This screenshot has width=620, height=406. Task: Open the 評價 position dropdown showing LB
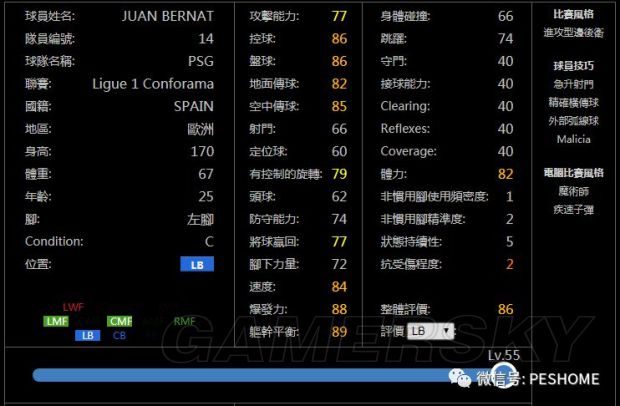(x=430, y=330)
